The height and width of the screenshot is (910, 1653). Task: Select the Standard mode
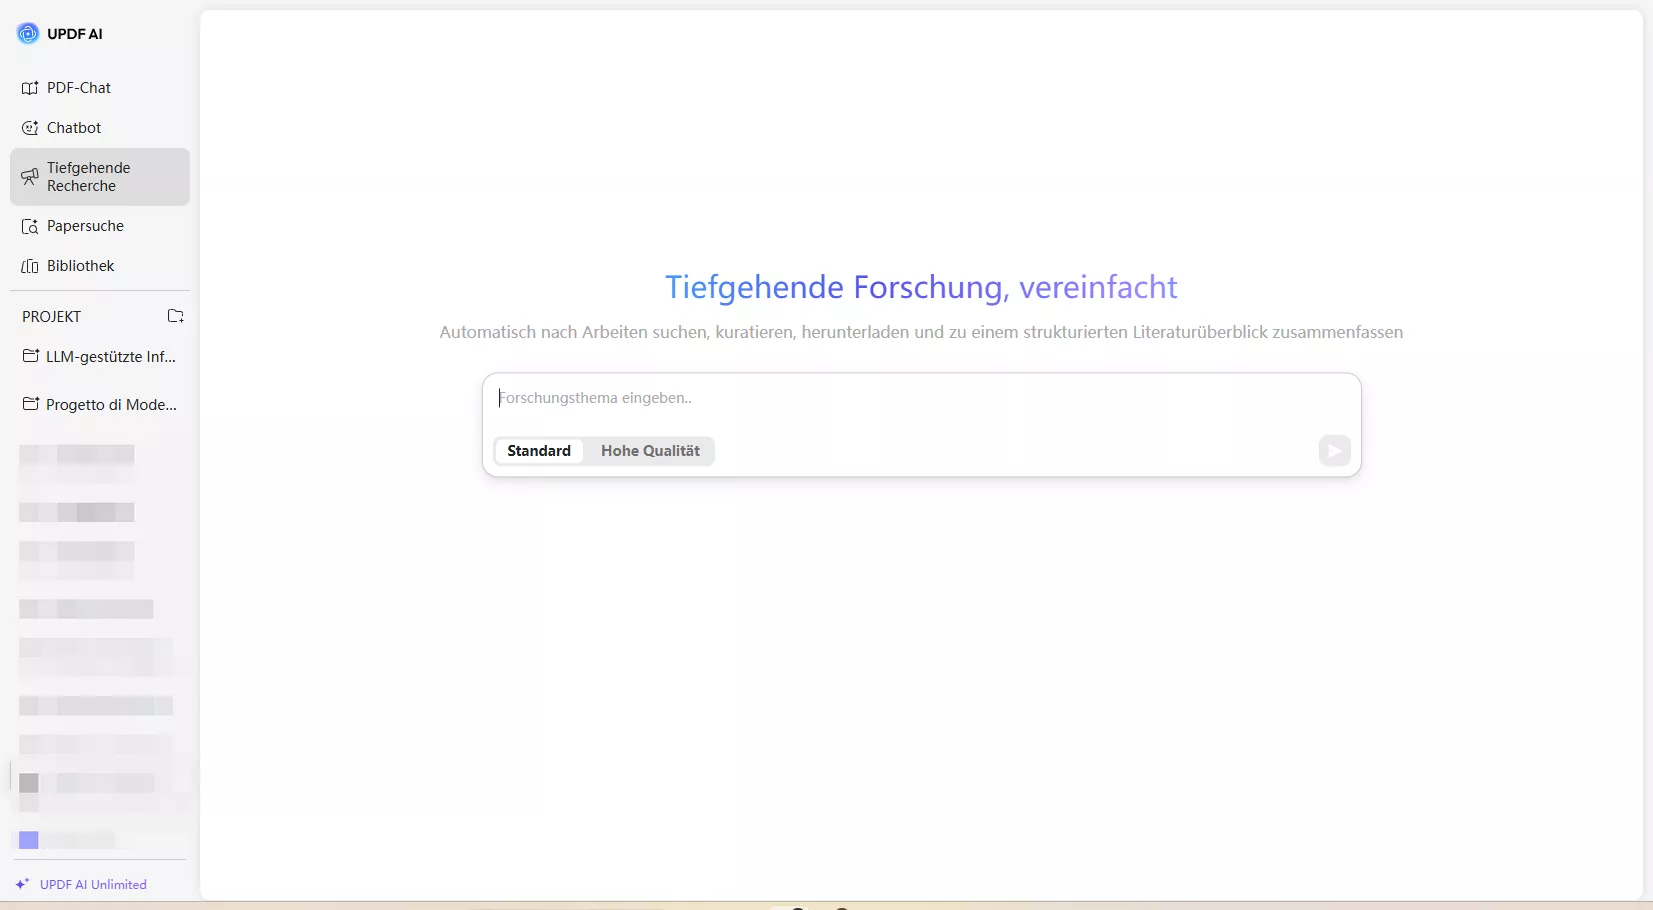(x=539, y=451)
